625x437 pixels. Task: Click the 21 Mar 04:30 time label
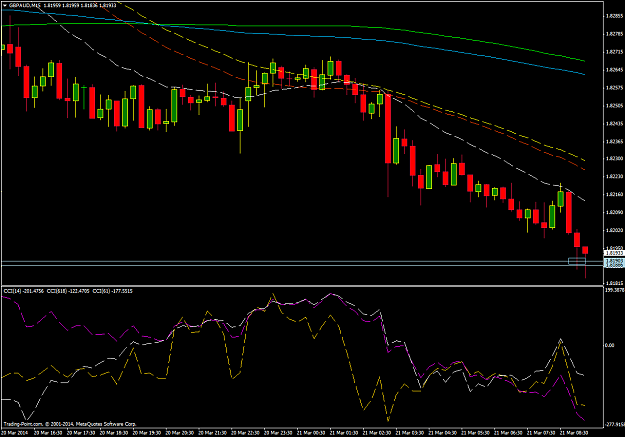tap(443, 433)
